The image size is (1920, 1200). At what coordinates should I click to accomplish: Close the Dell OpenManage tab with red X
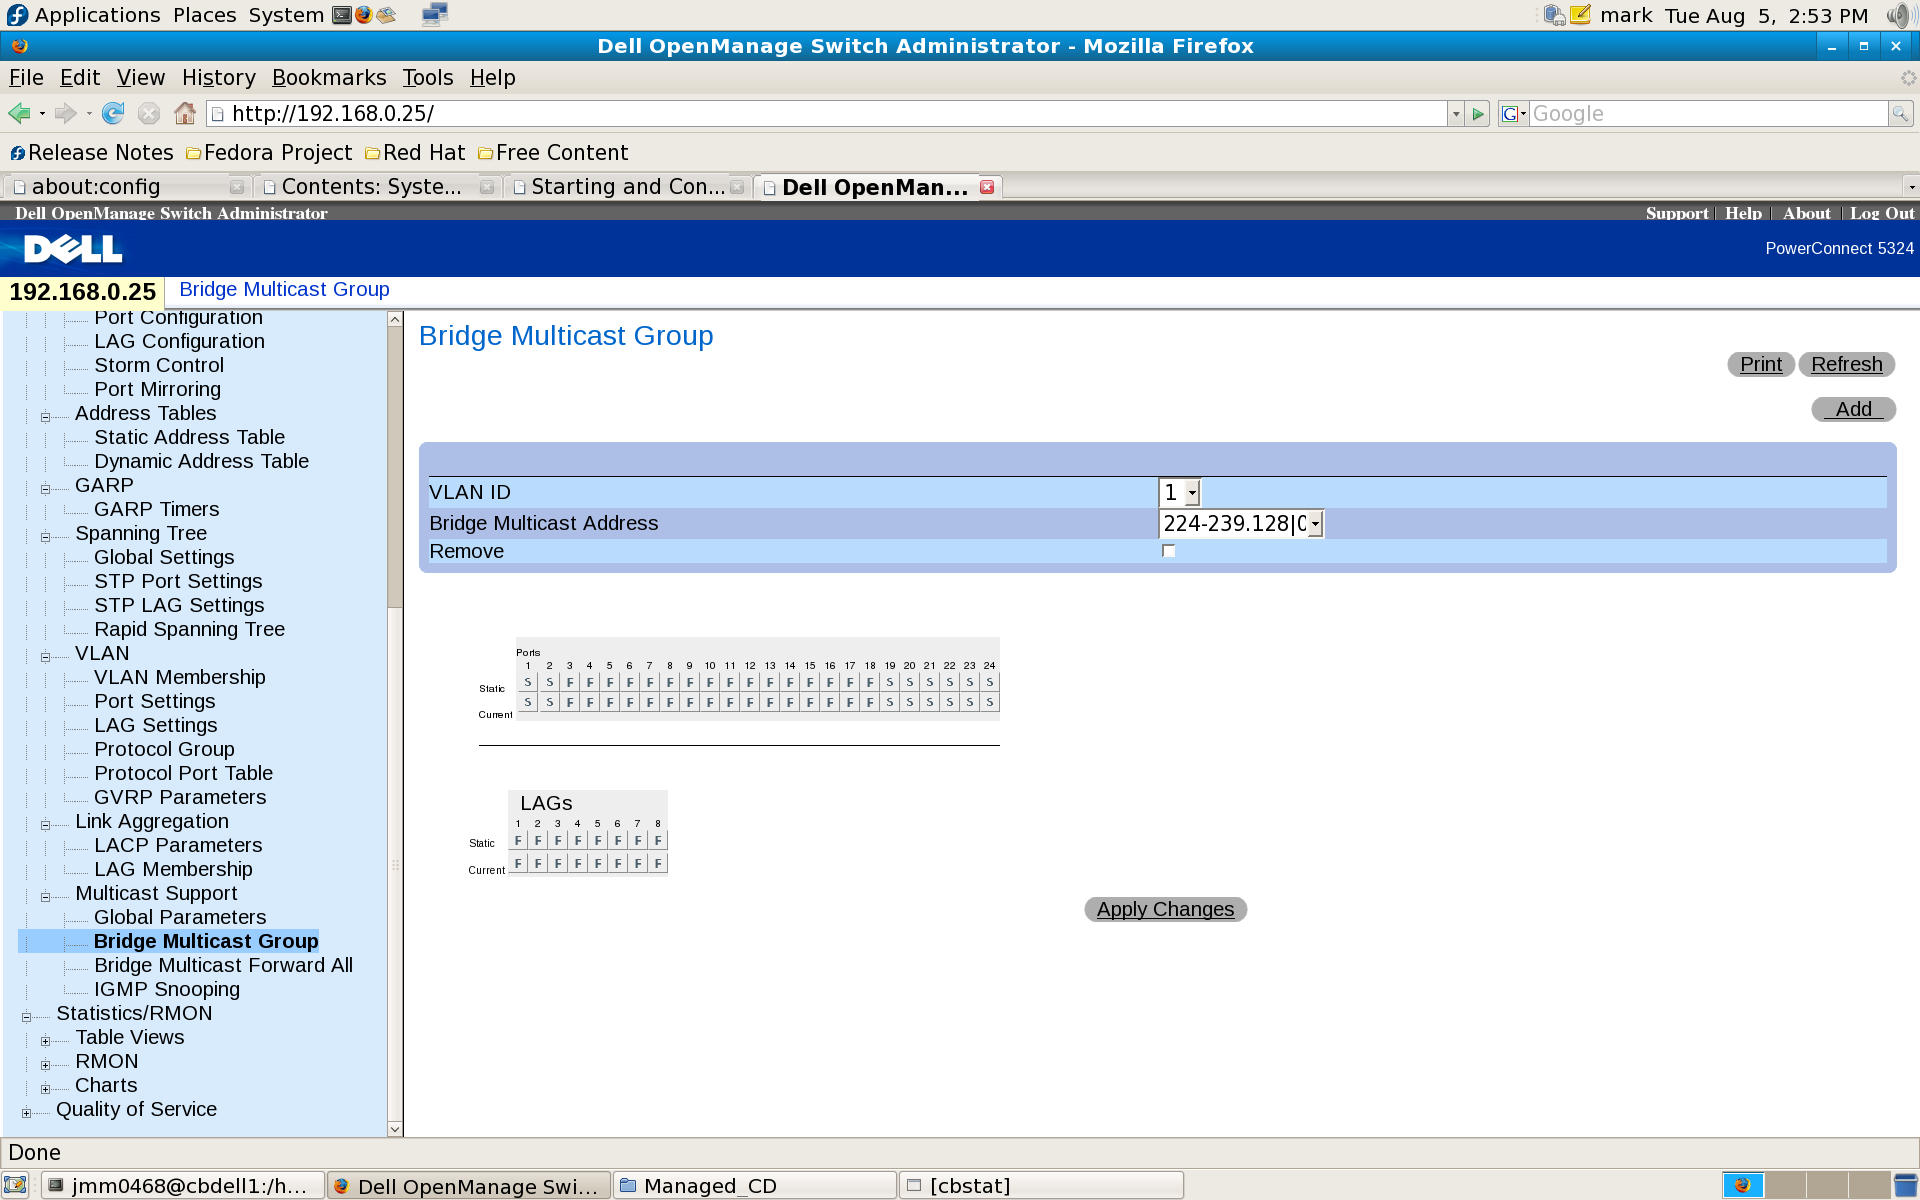pos(987,187)
